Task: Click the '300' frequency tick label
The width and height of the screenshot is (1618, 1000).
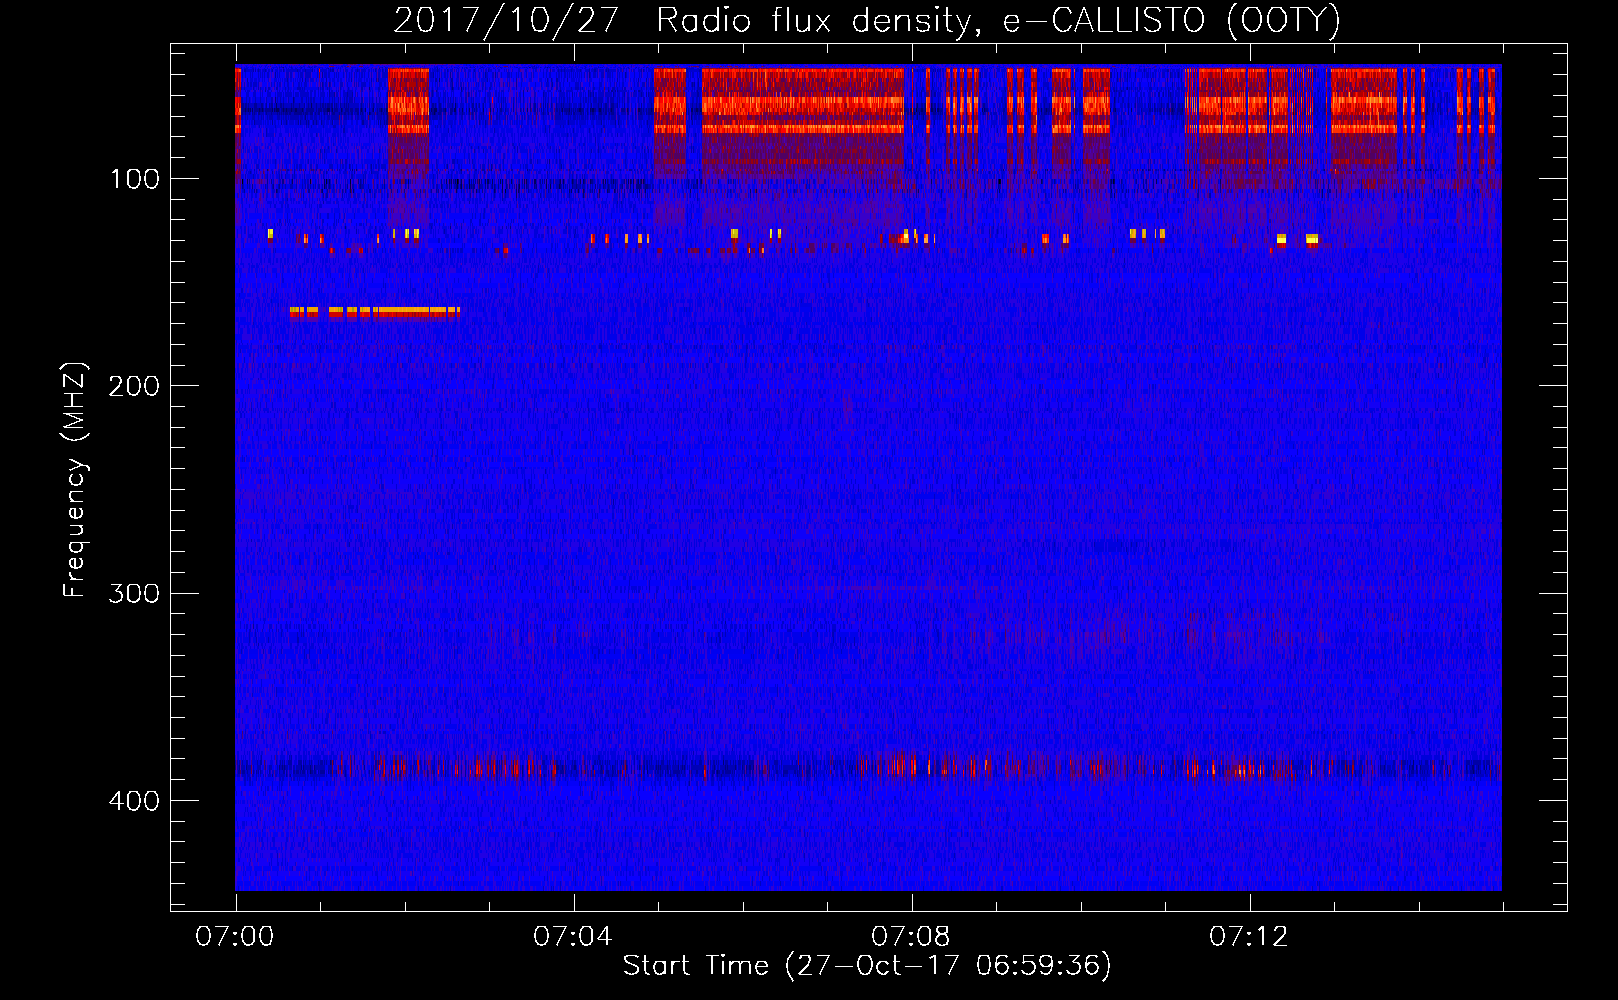Action: 134,593
